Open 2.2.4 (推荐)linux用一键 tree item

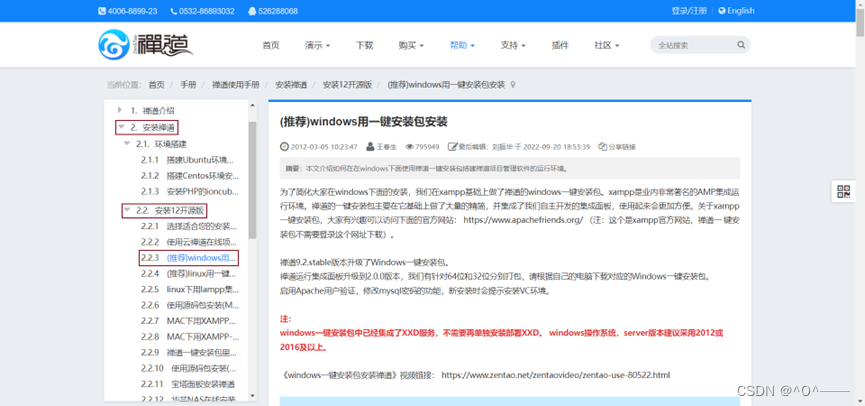pos(189,274)
